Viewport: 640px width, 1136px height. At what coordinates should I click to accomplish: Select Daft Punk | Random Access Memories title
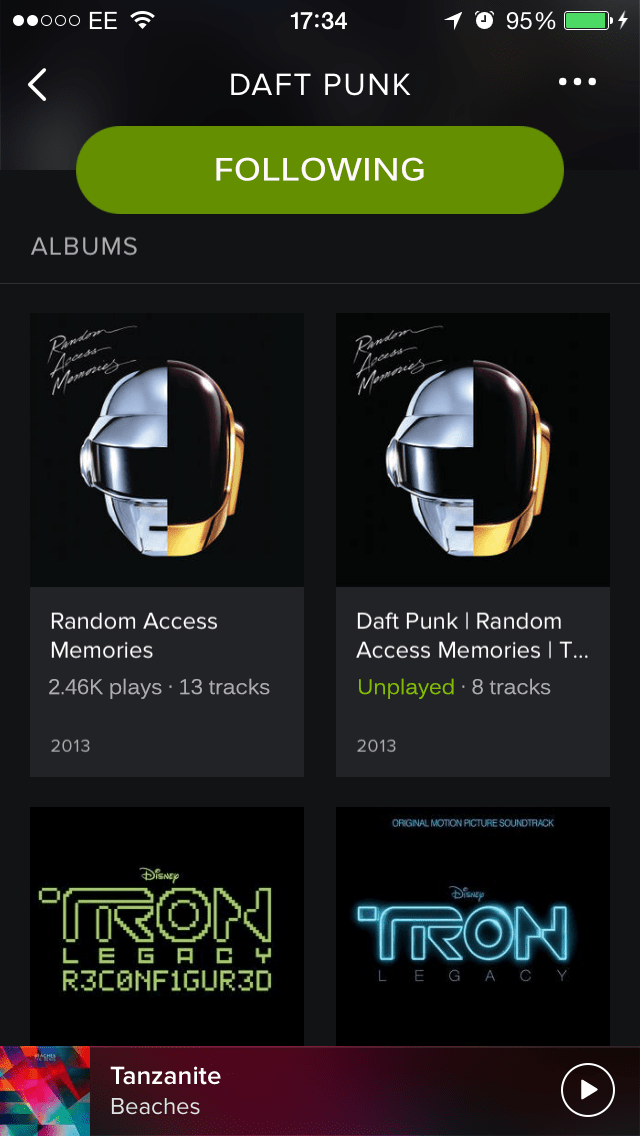click(x=473, y=635)
